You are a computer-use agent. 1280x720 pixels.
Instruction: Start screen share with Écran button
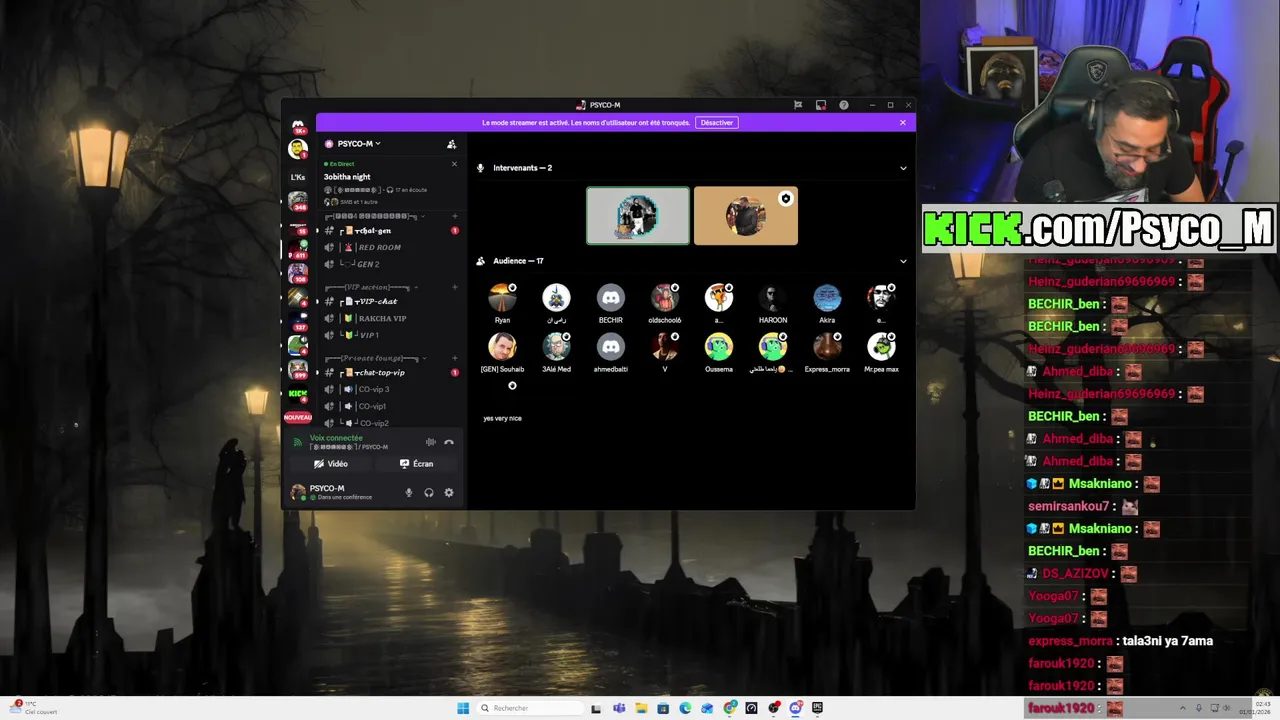coord(417,464)
